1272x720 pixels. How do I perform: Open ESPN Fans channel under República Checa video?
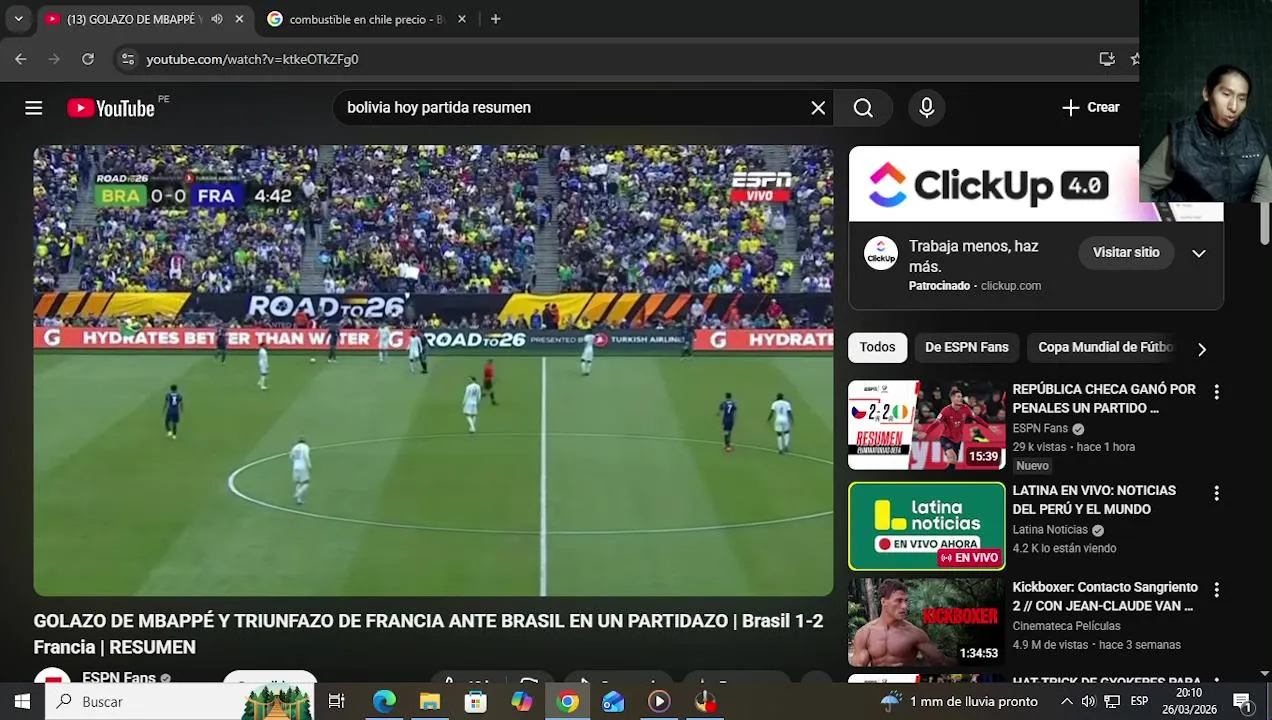(x=1040, y=428)
